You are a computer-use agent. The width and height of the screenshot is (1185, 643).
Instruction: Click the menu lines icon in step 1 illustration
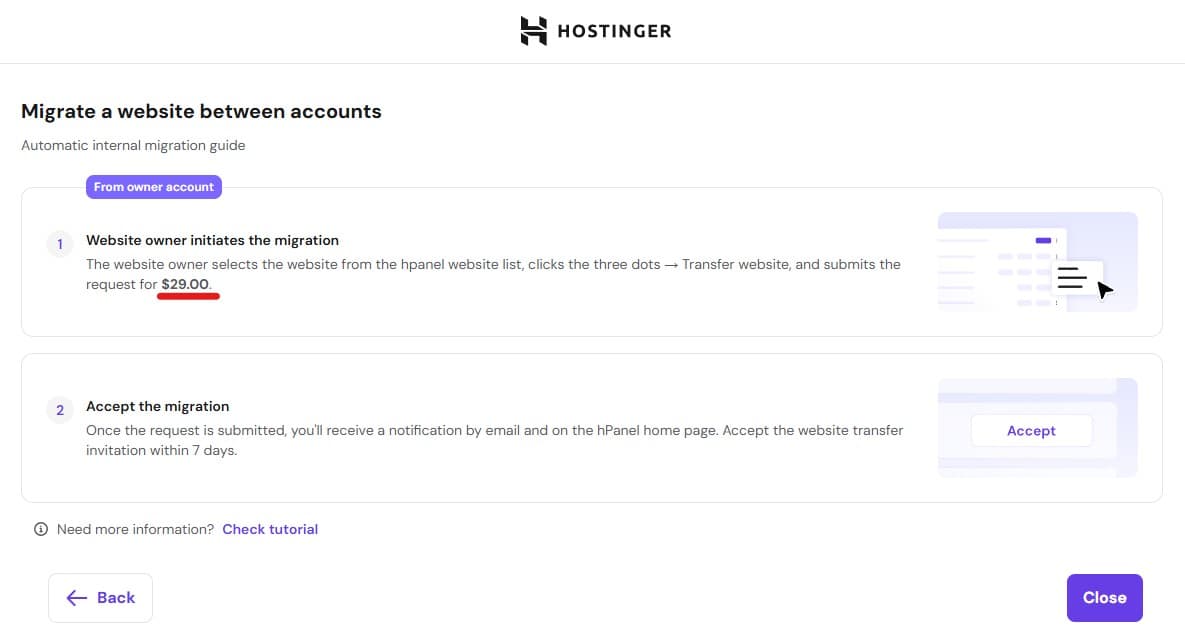point(1072,277)
